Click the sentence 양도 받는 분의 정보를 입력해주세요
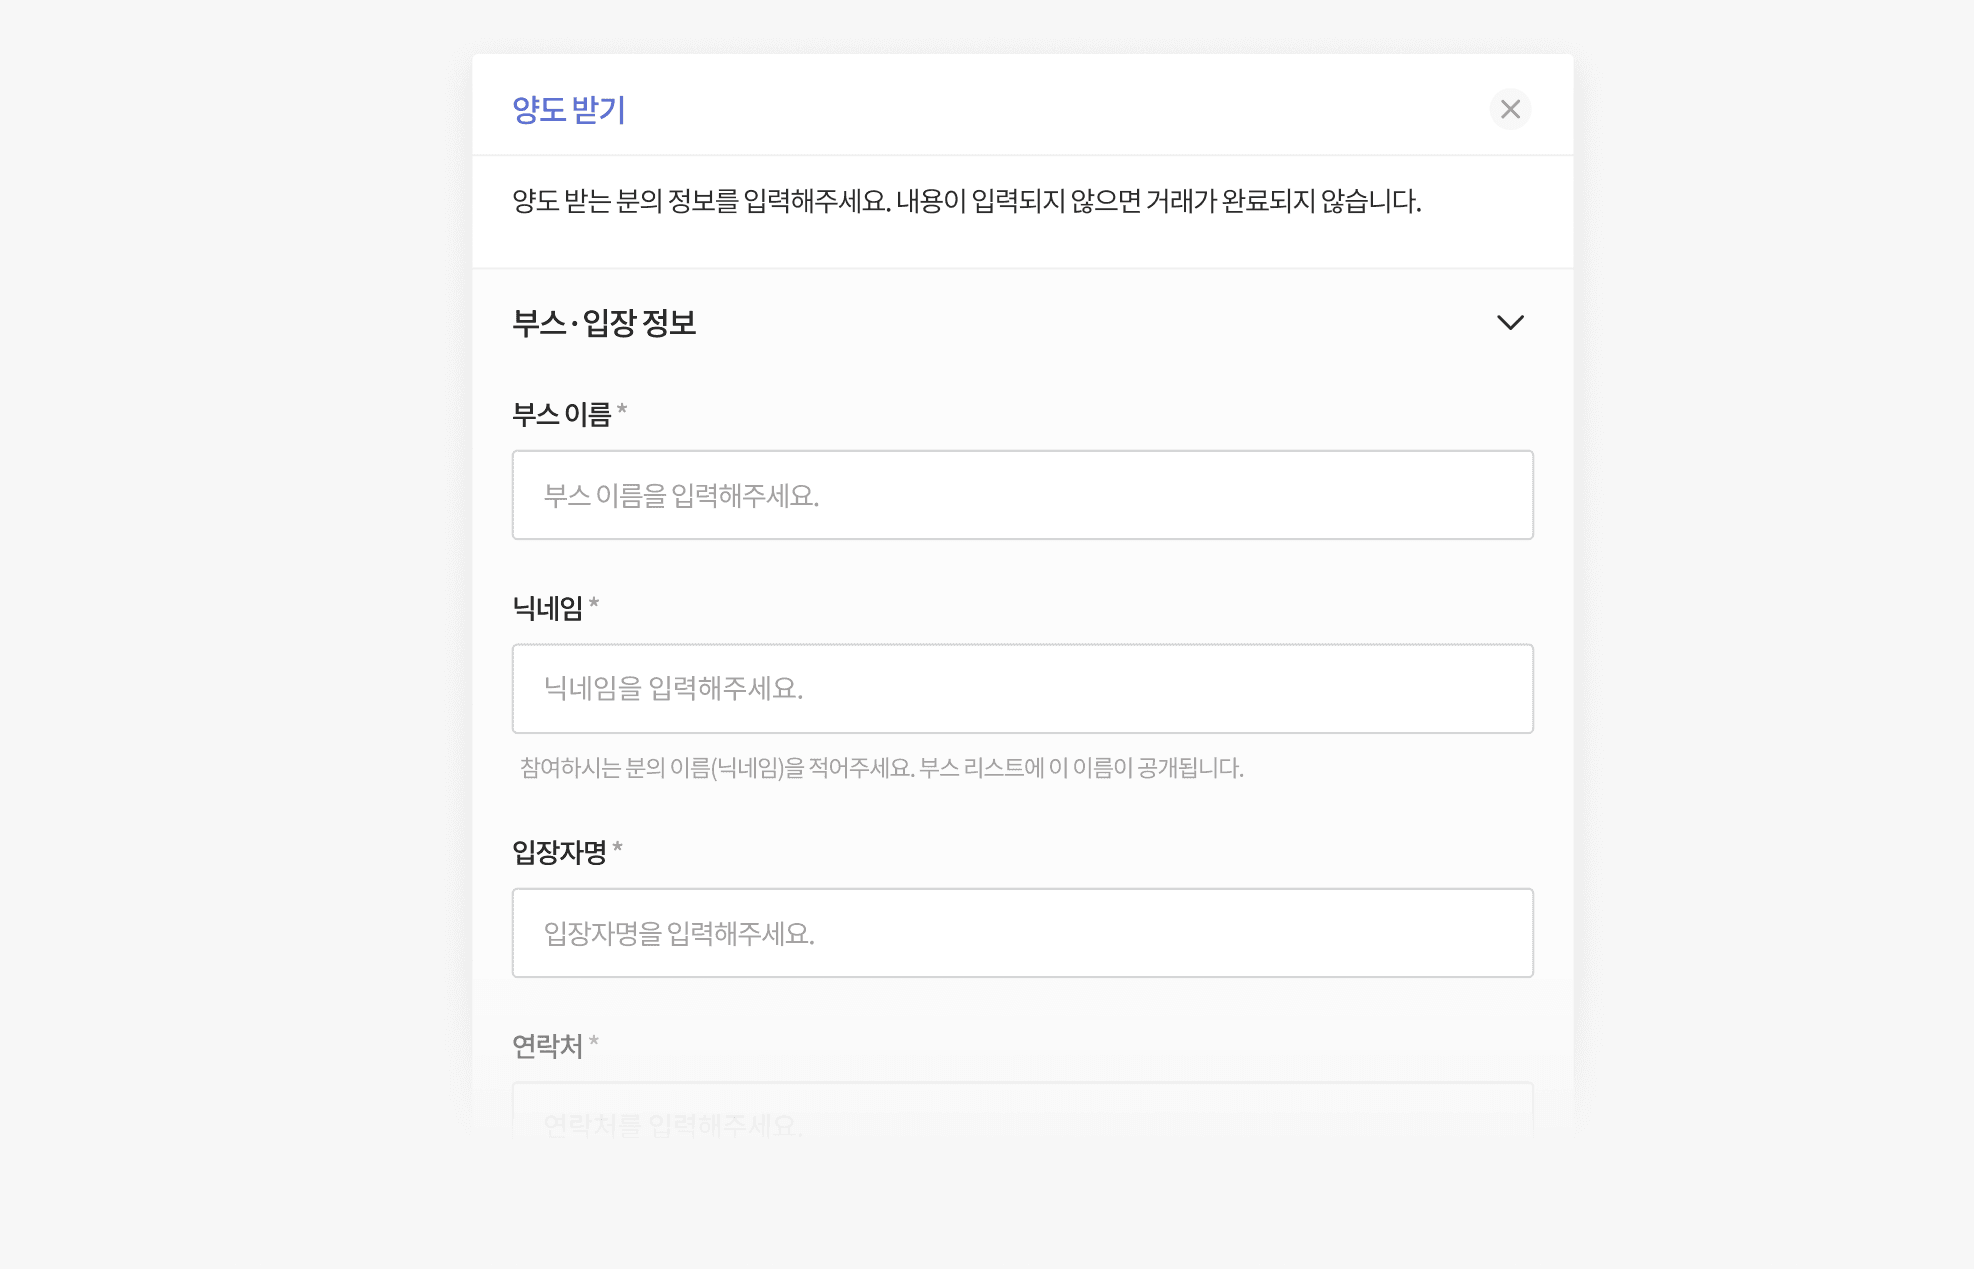Screen dimensions: 1974x1269 point(700,201)
